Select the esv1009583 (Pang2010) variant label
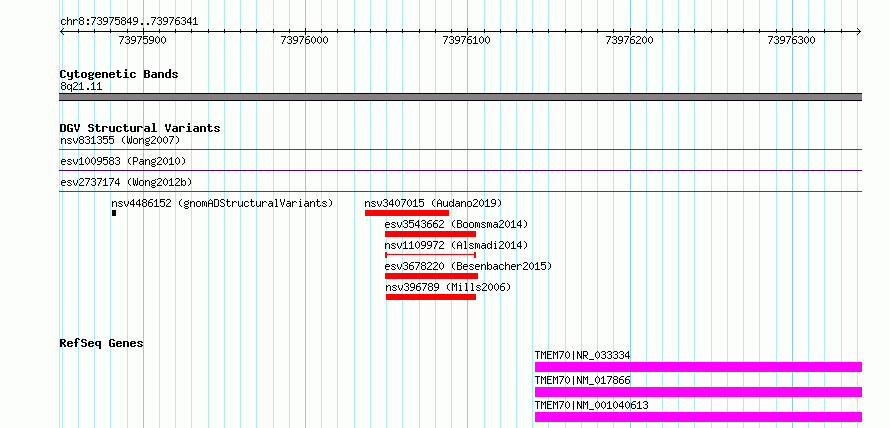Image resolution: width=890 pixels, height=428 pixels. (x=123, y=161)
